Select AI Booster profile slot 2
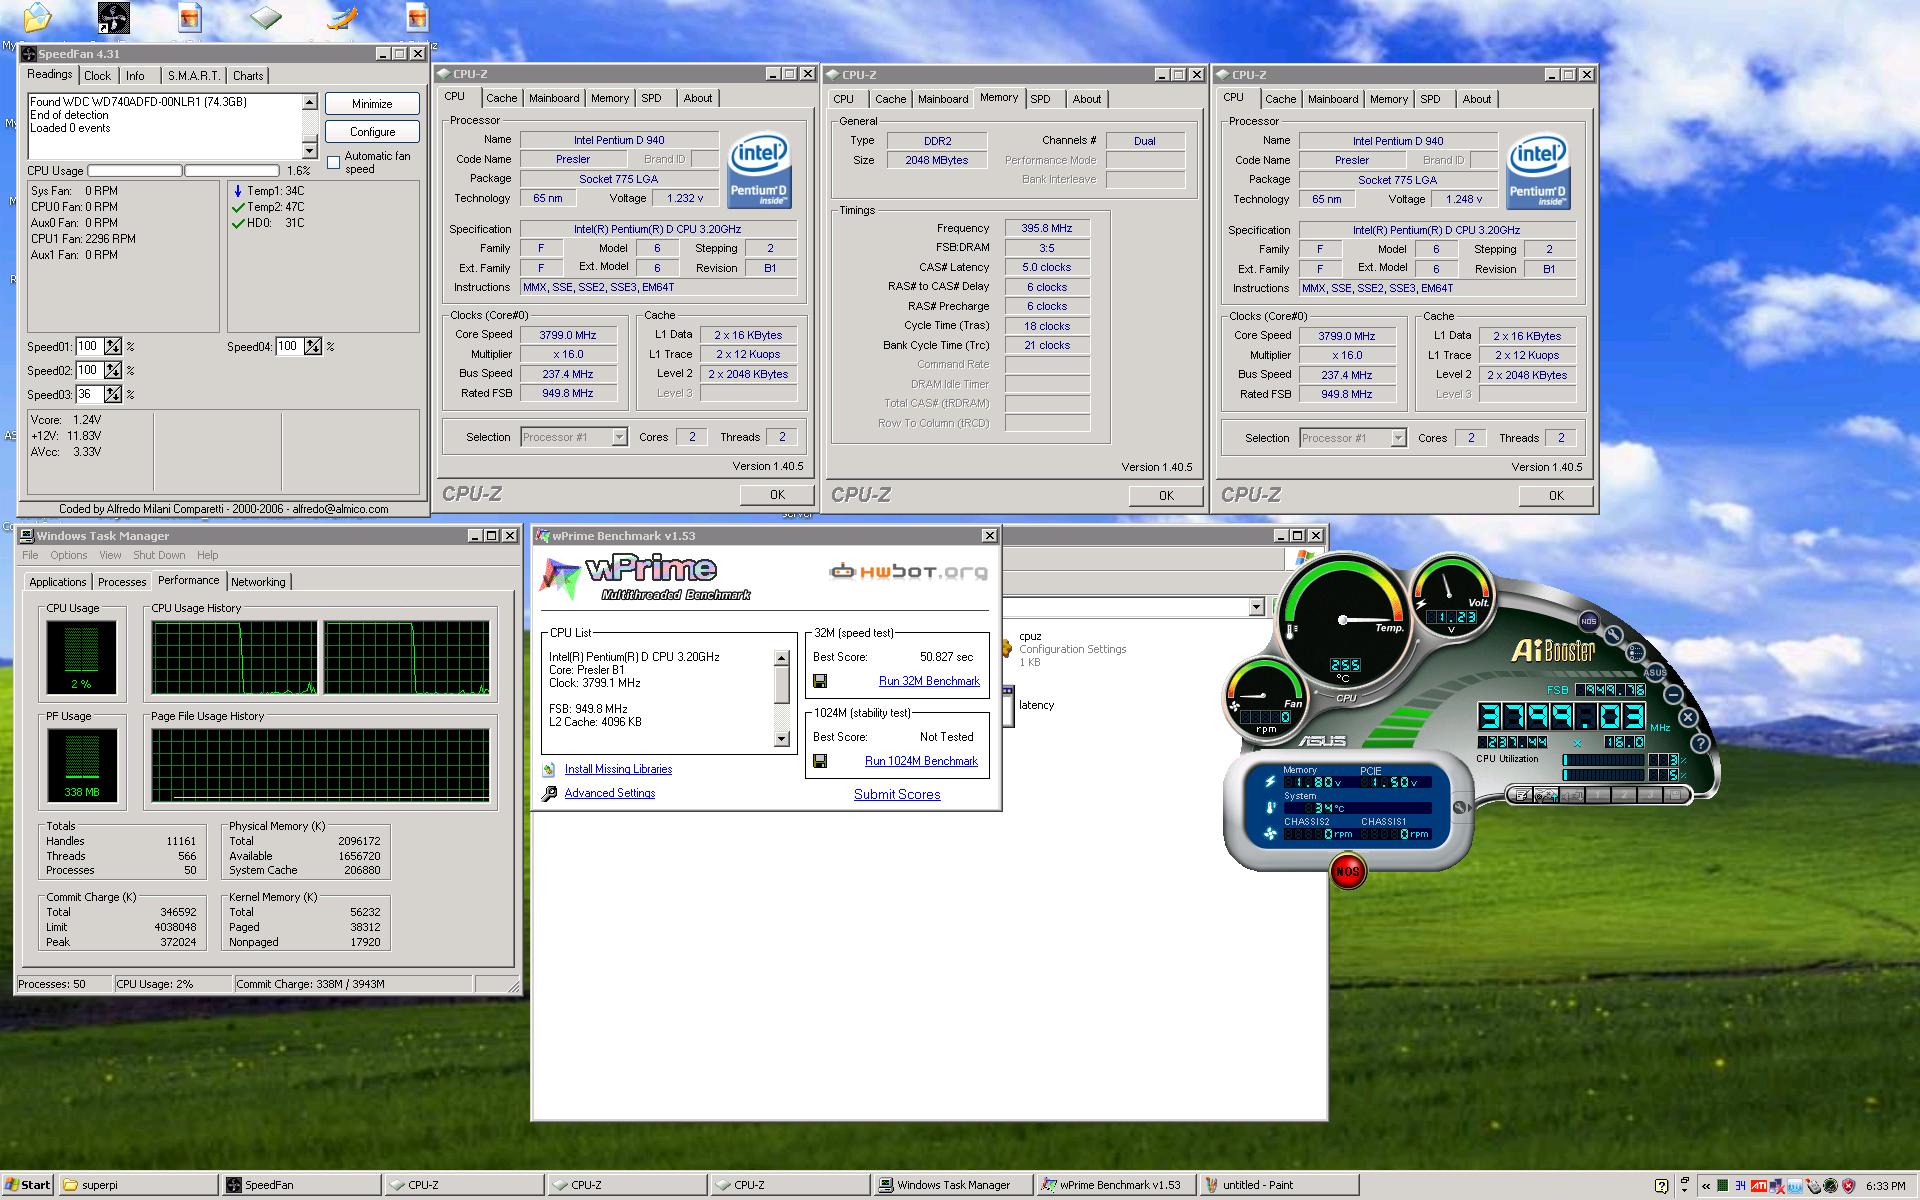The image size is (1920, 1200). (x=1624, y=795)
